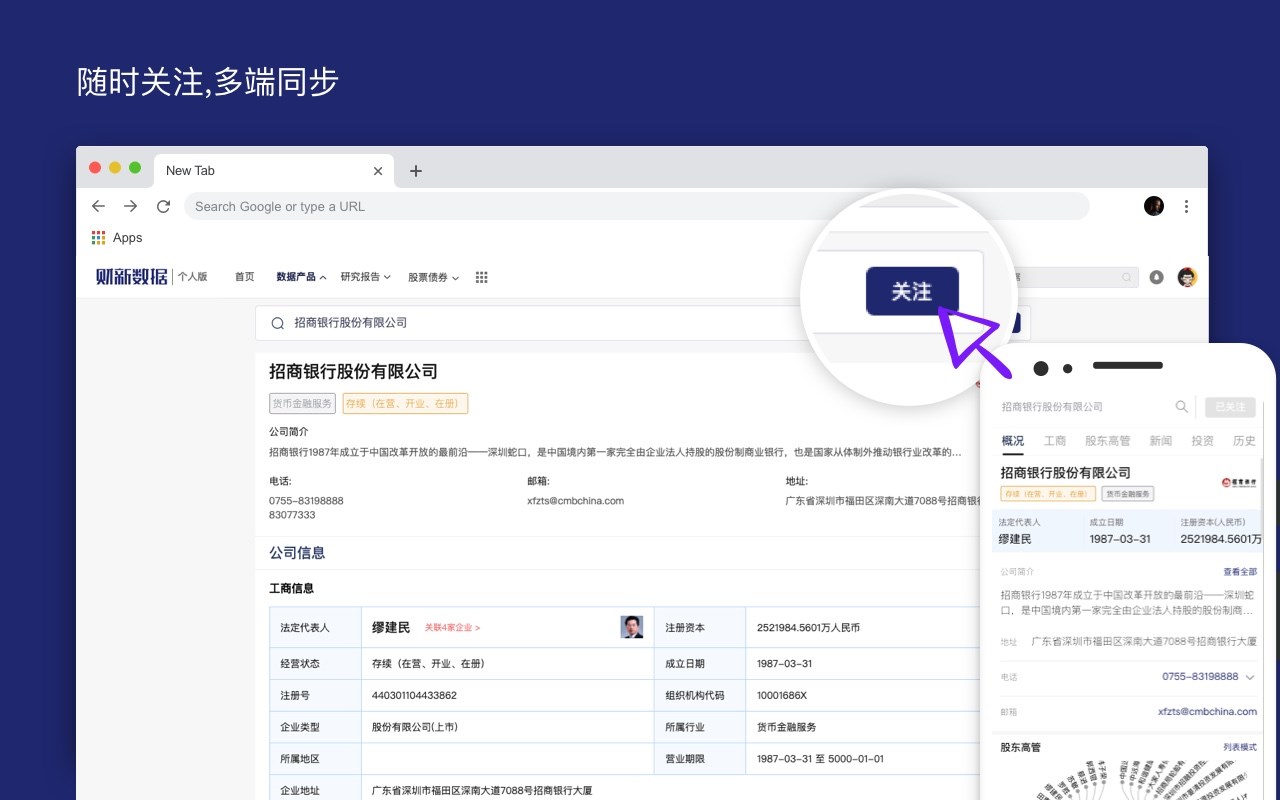
Task: Tap 查看全部 next to 公司简介 on the phone
Action: coord(1240,572)
